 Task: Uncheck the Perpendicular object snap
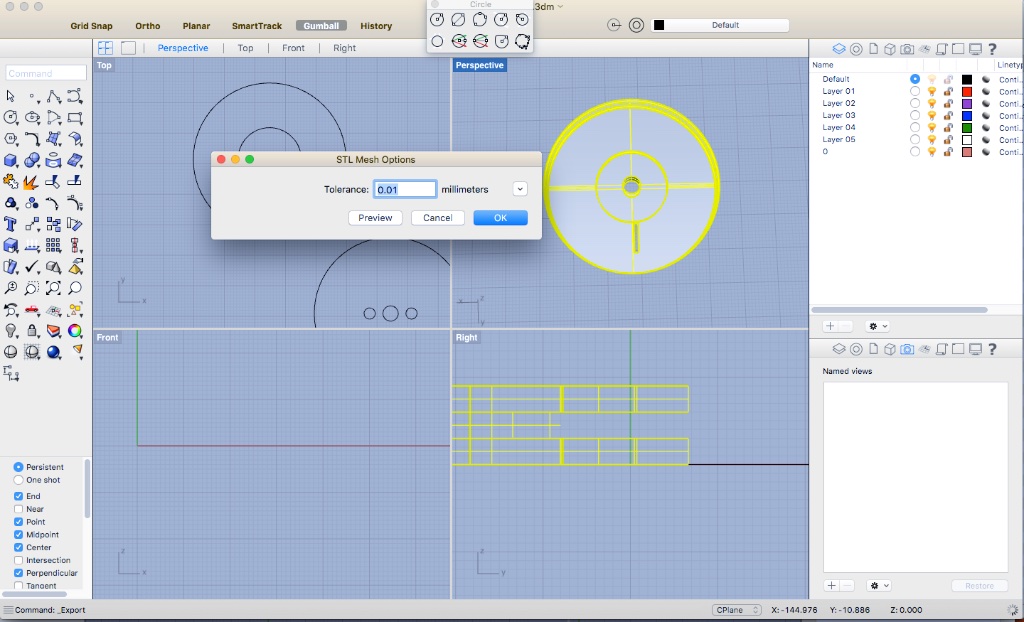pos(18,573)
